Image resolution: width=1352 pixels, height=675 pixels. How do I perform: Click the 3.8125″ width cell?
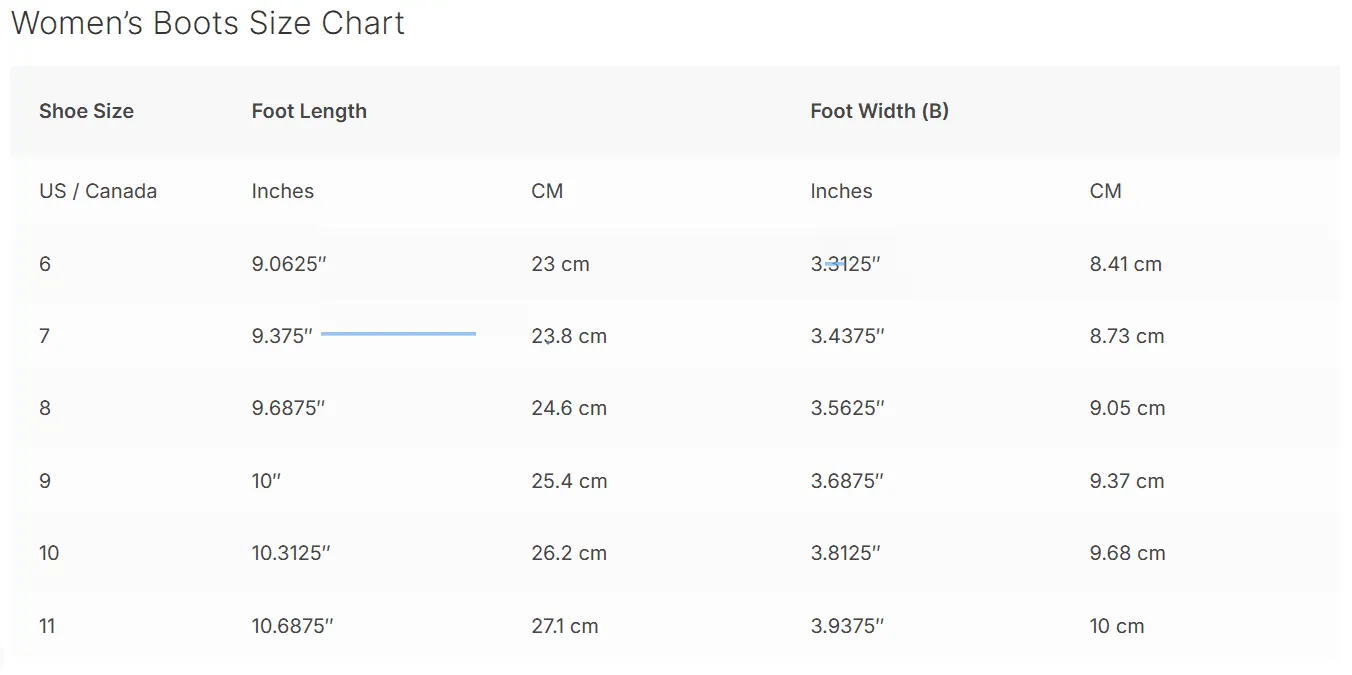point(846,553)
